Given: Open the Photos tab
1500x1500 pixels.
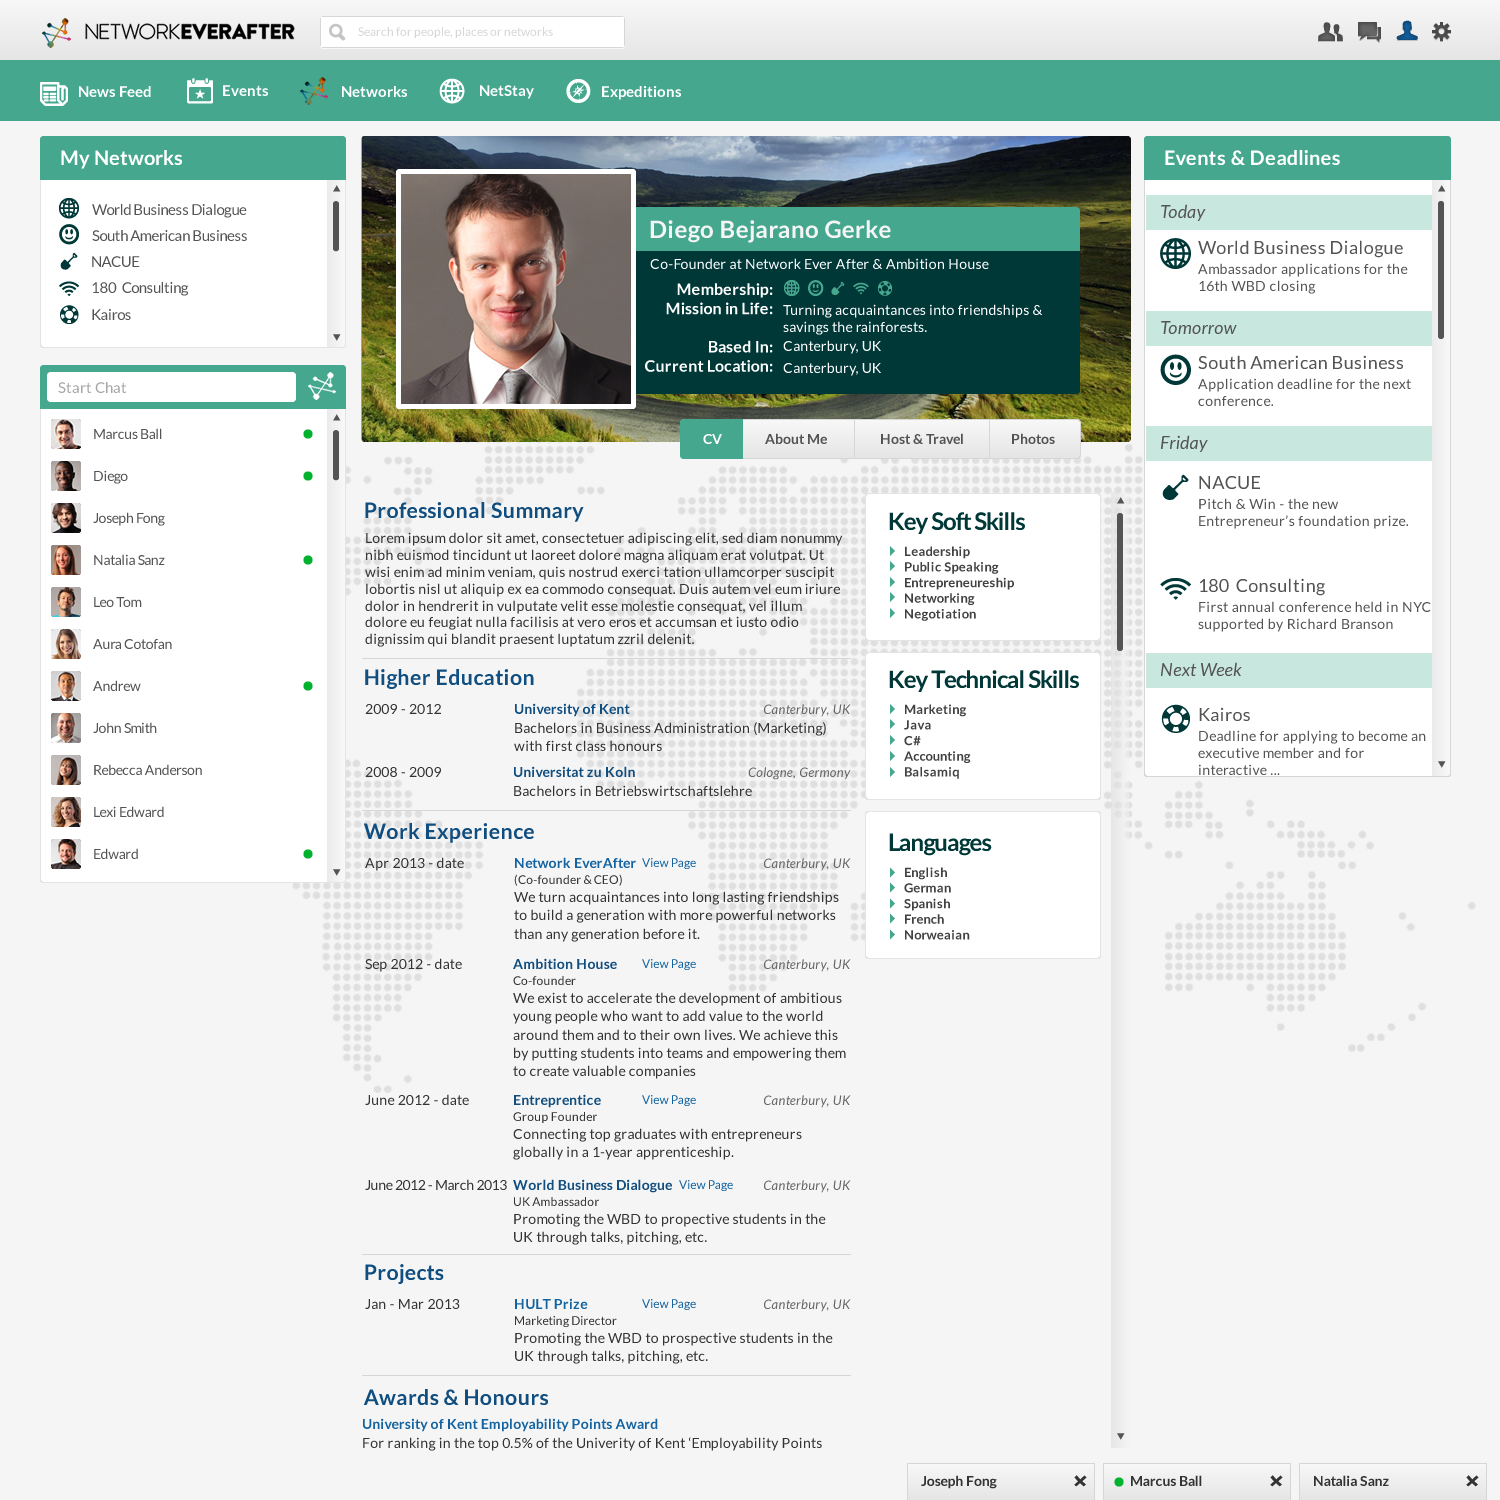Looking at the screenshot, I should (1033, 439).
